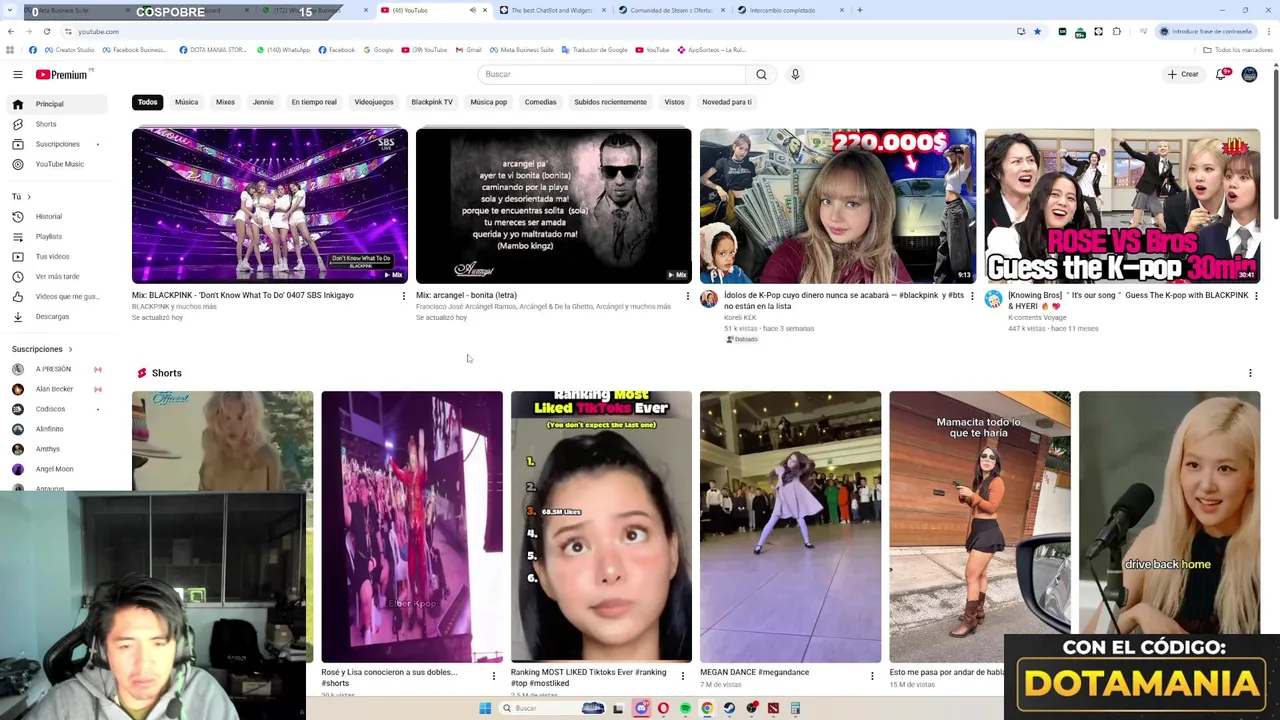
Task: Select the Vistos filter chip
Action: click(675, 102)
